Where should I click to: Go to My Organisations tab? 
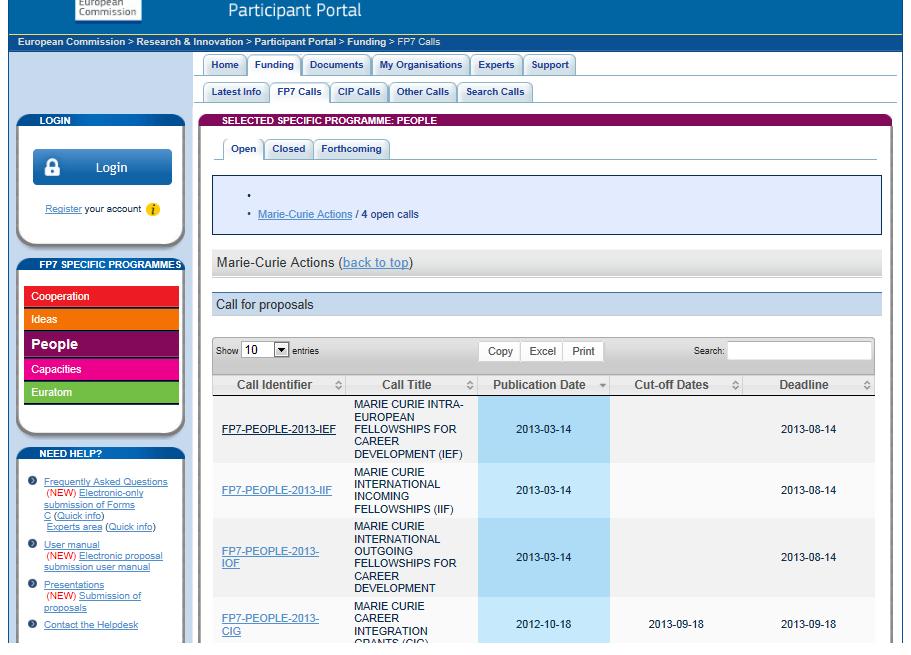coord(421,65)
